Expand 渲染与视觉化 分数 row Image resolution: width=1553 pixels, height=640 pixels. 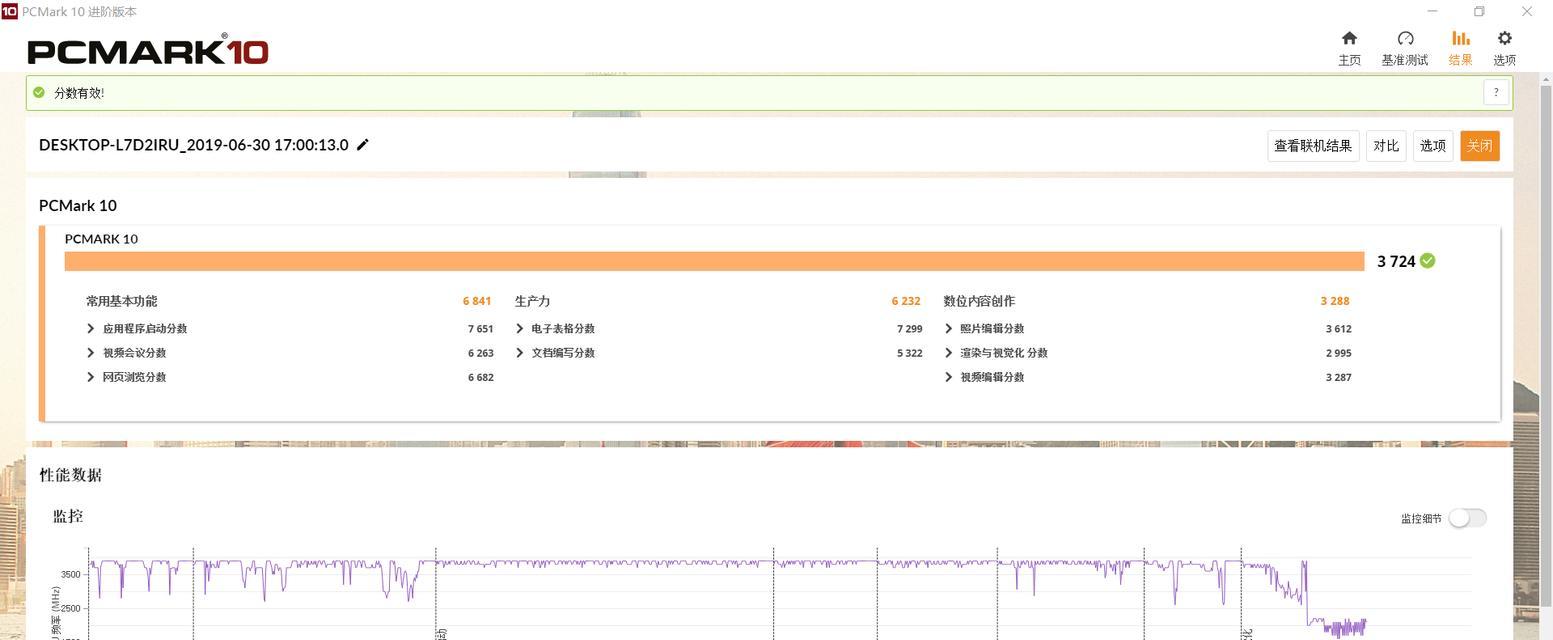(949, 353)
